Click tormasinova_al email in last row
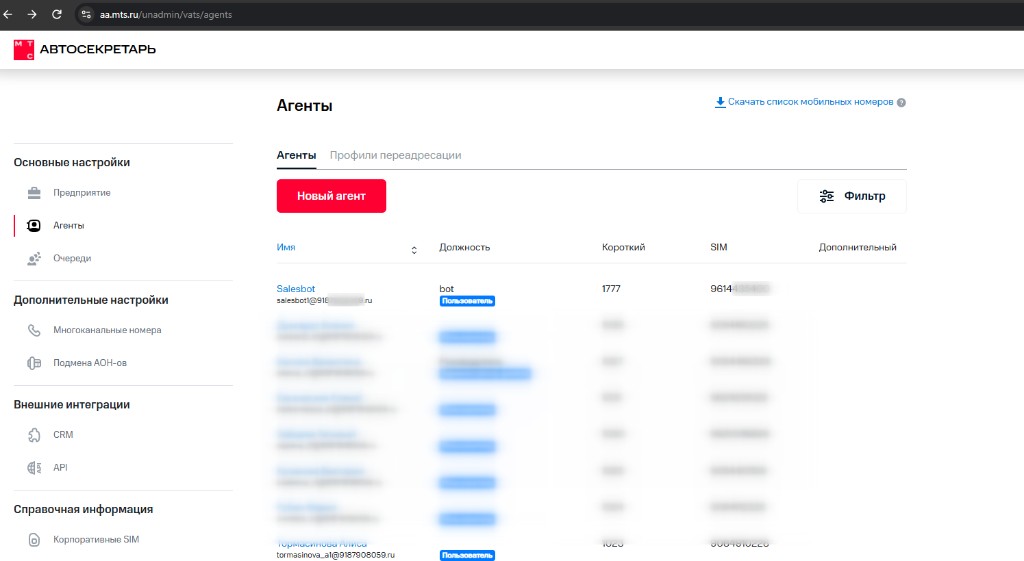 click(336, 555)
